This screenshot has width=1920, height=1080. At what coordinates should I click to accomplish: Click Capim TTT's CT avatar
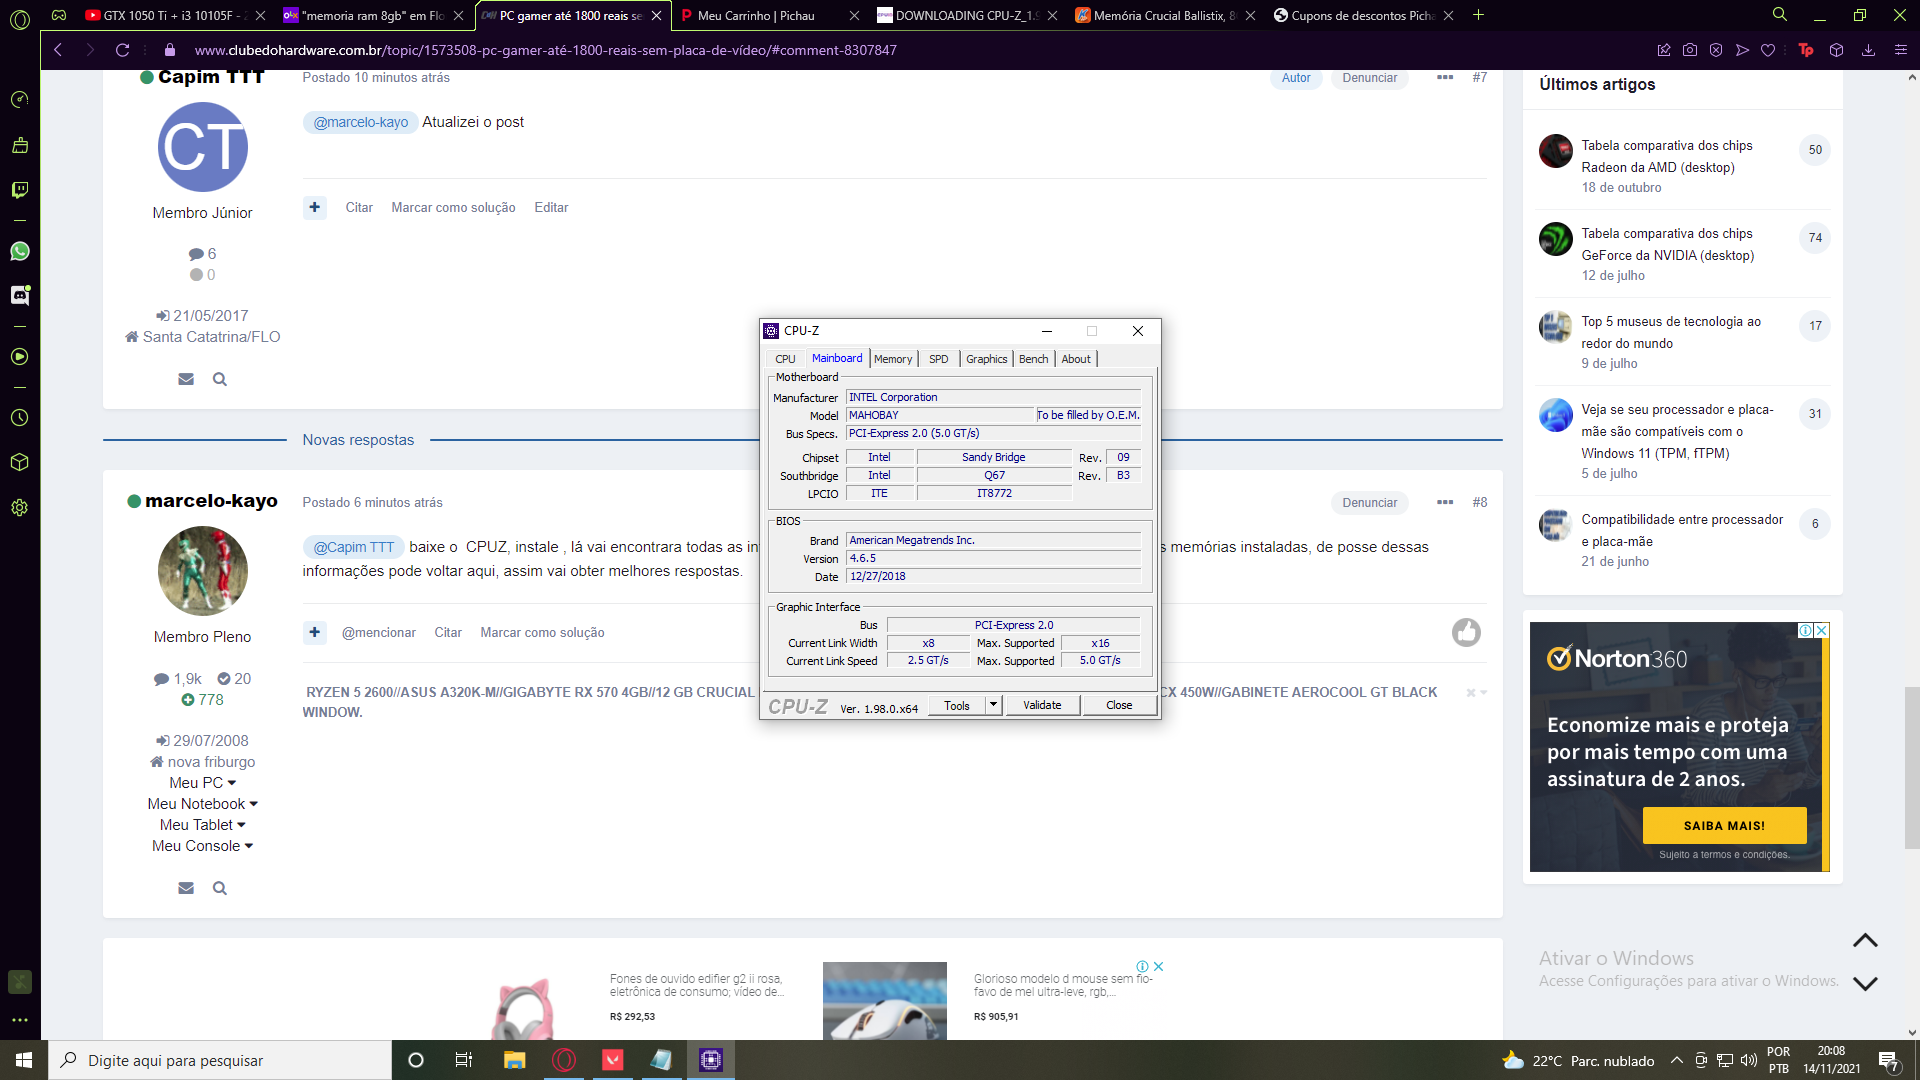click(203, 147)
